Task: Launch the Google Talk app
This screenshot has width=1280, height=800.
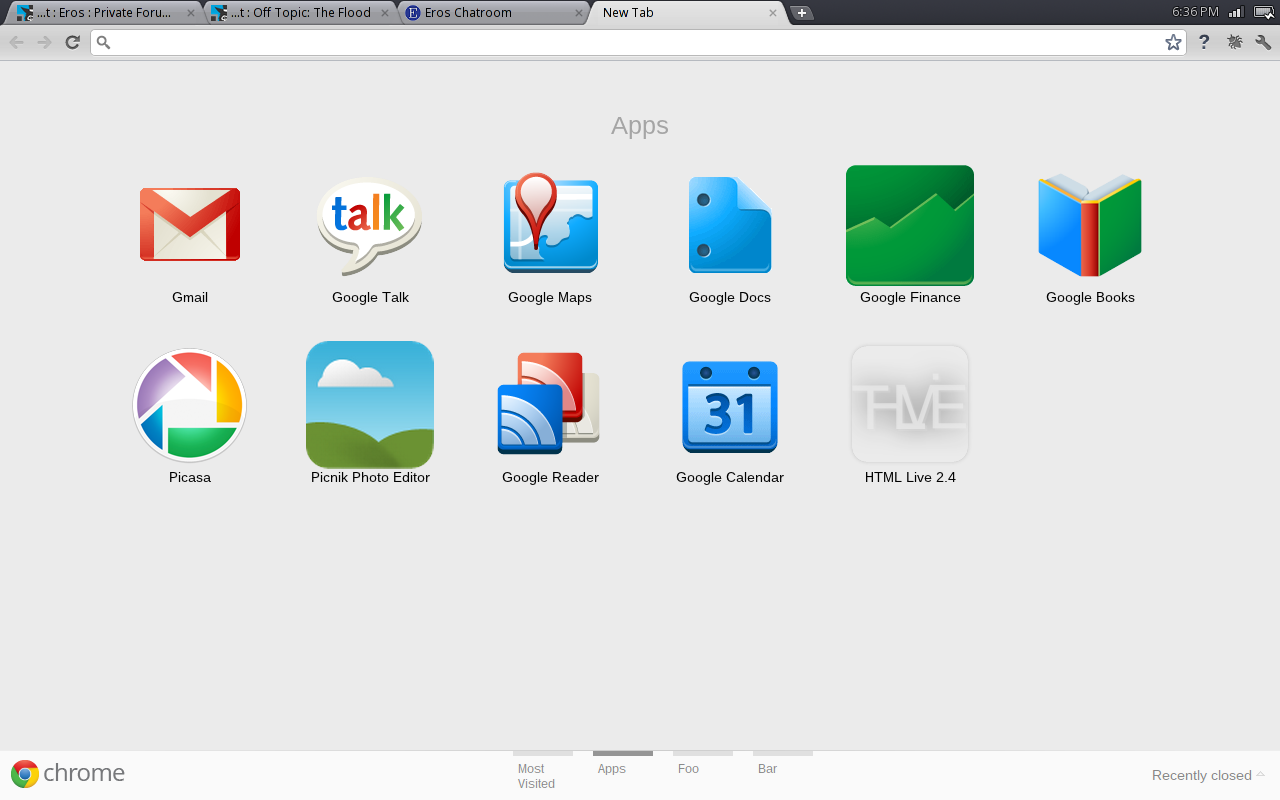Action: tap(370, 226)
